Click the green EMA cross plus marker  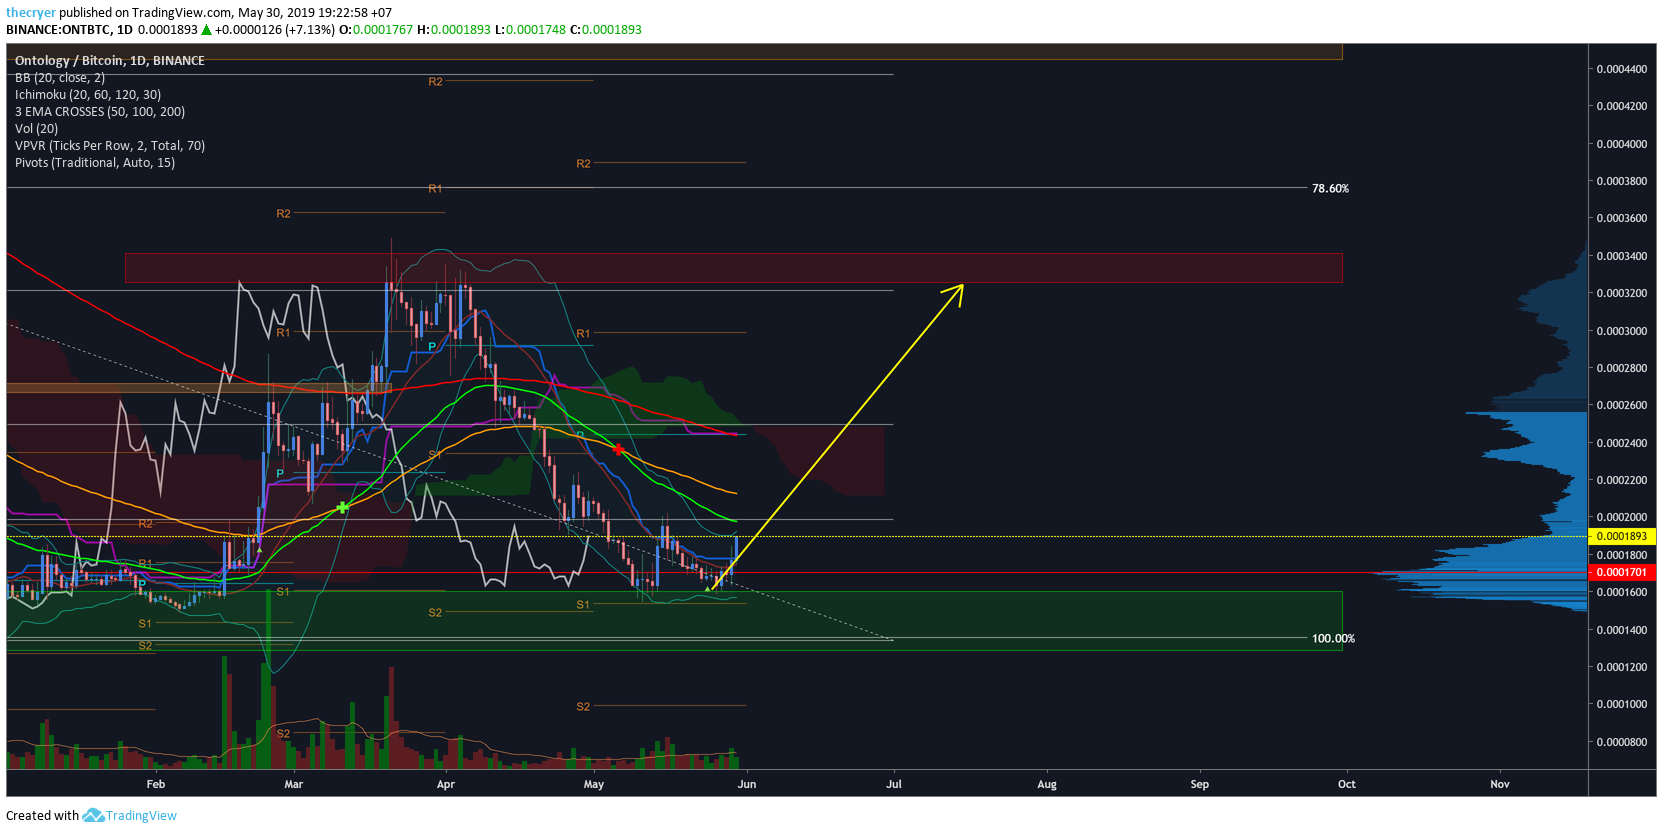pos(343,508)
